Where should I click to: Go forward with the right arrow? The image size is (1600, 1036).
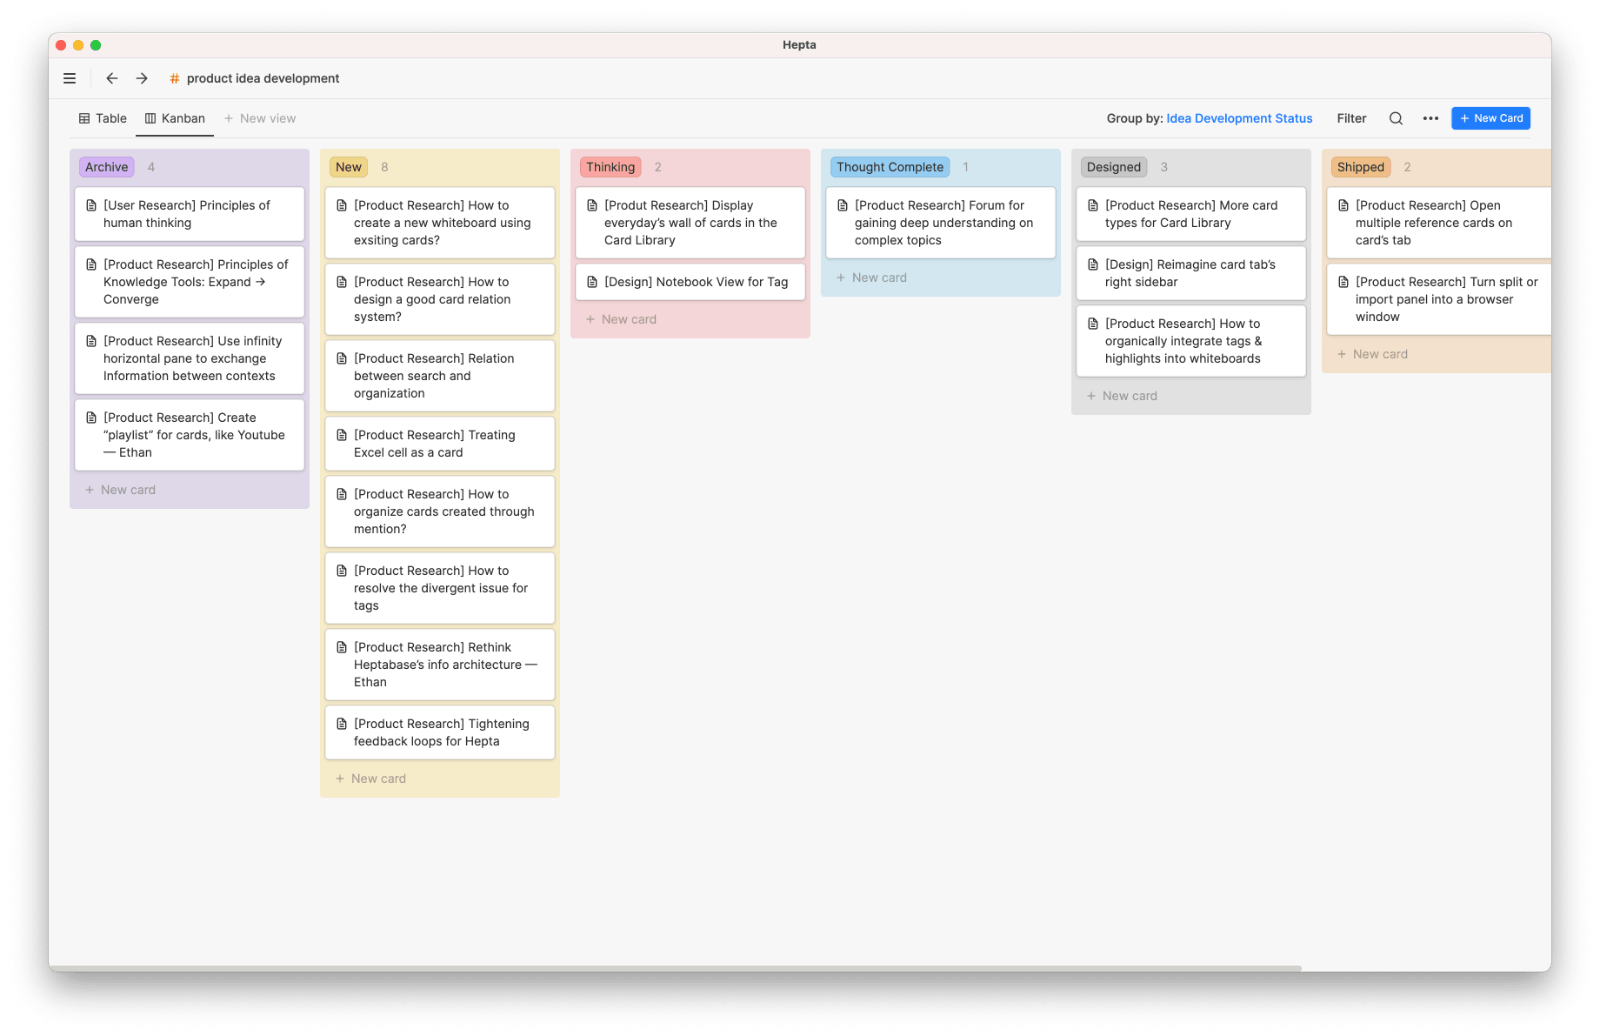point(142,78)
